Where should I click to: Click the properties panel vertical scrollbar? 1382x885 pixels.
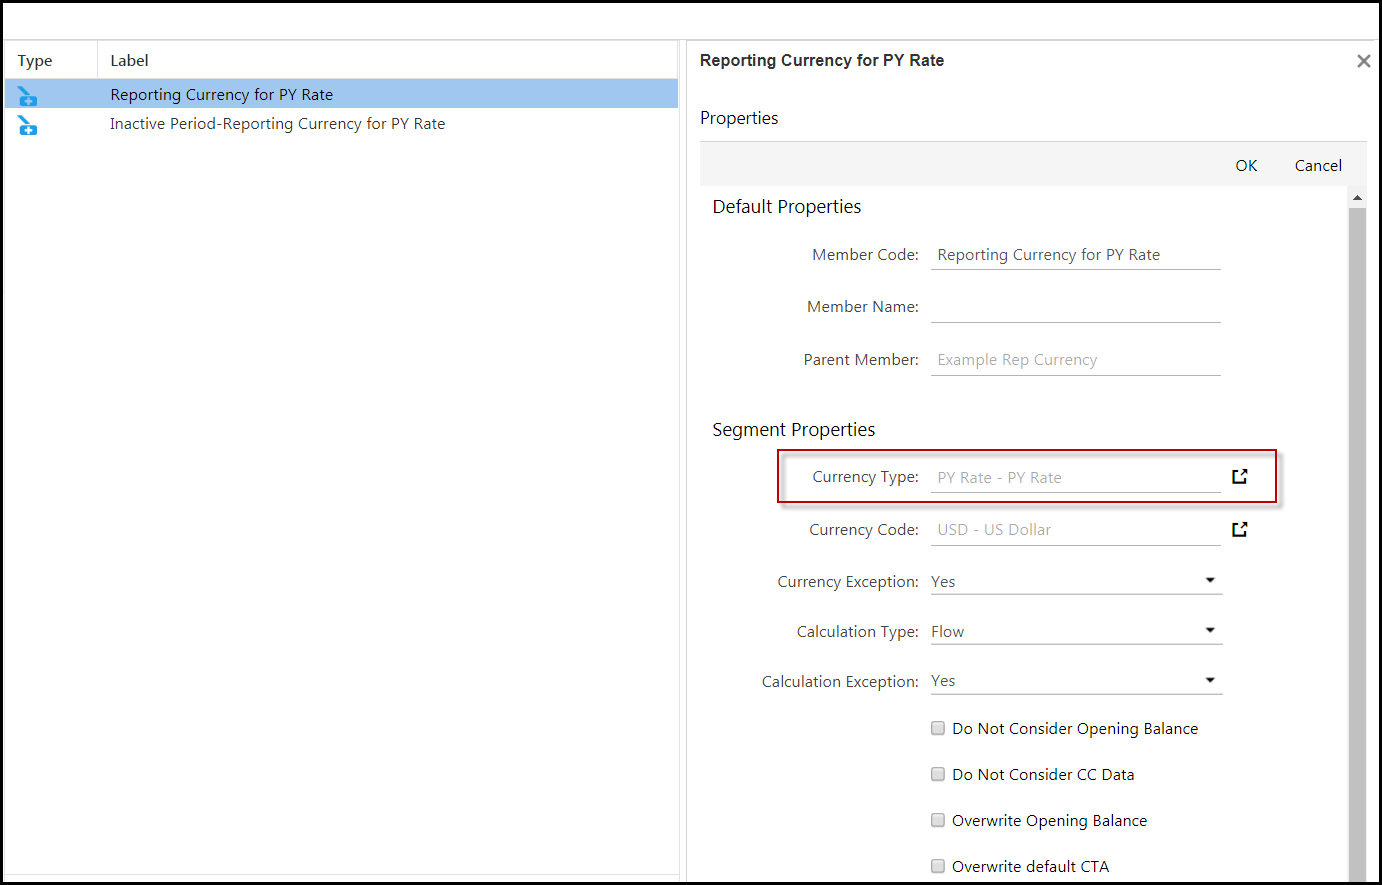click(1357, 545)
